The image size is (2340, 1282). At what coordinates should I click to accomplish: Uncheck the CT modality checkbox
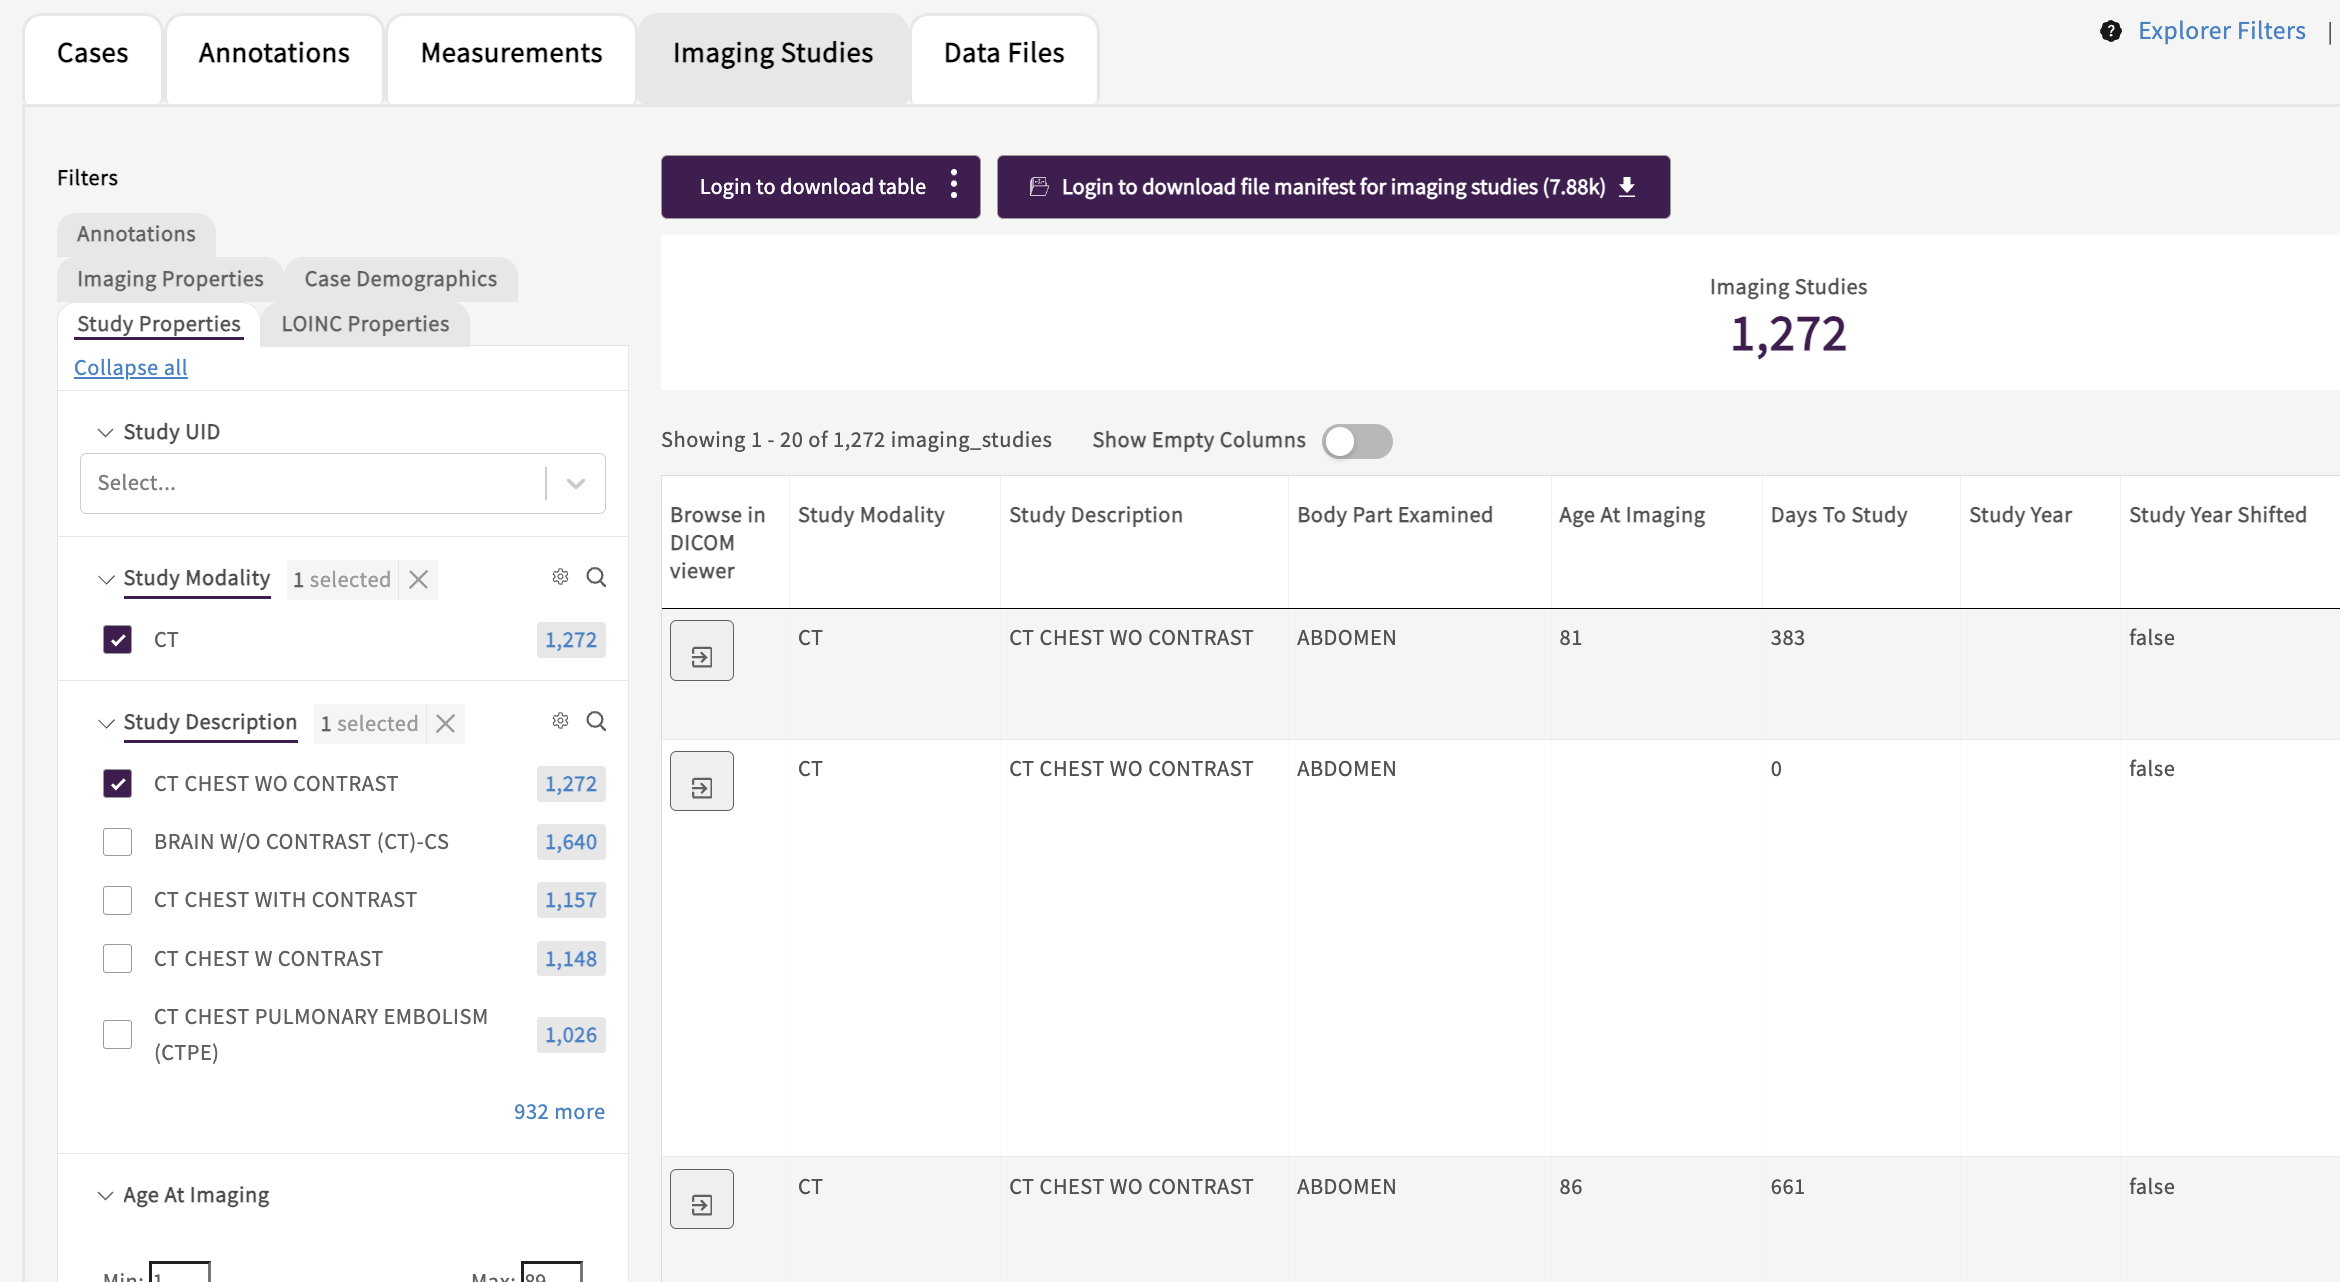tap(117, 639)
